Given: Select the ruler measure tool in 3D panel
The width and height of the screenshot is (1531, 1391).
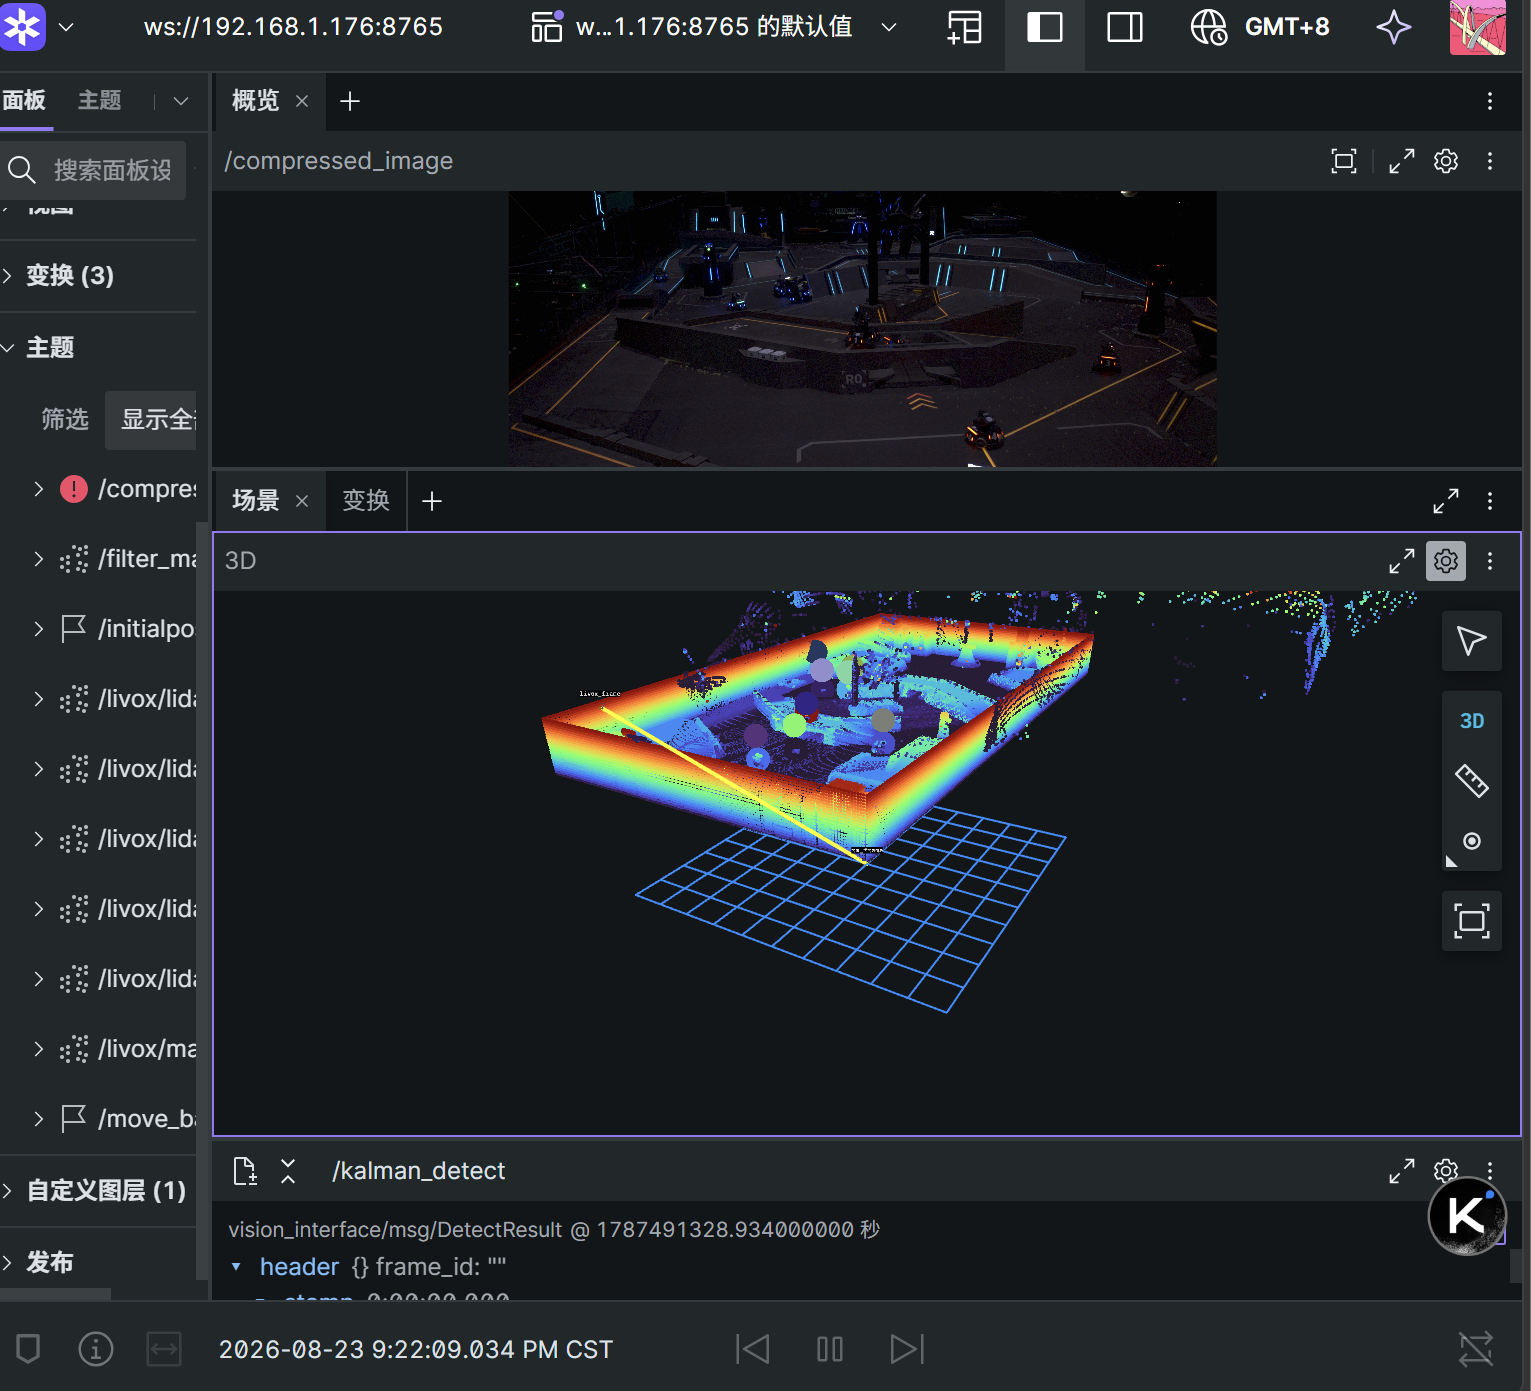Looking at the screenshot, I should pos(1471,781).
